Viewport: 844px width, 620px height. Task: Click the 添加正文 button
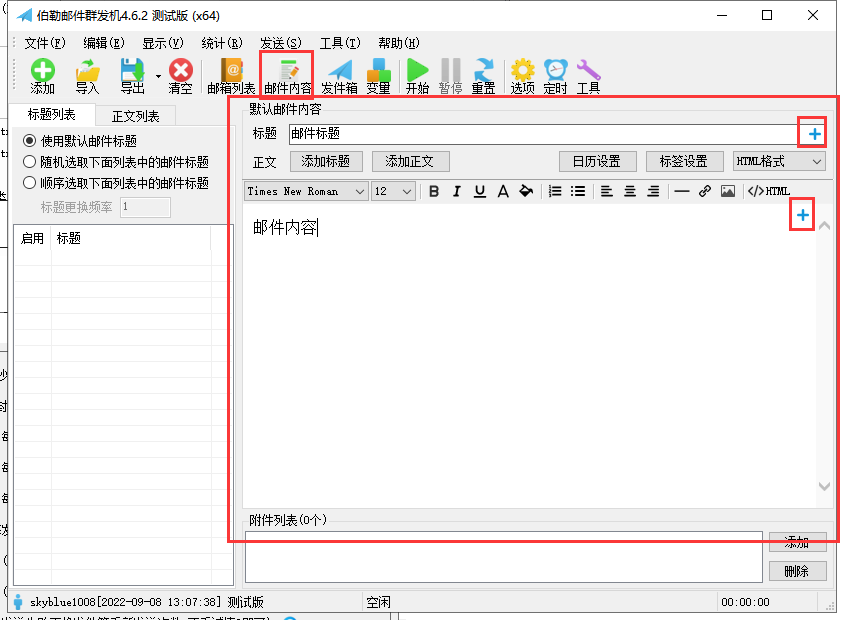pos(410,161)
